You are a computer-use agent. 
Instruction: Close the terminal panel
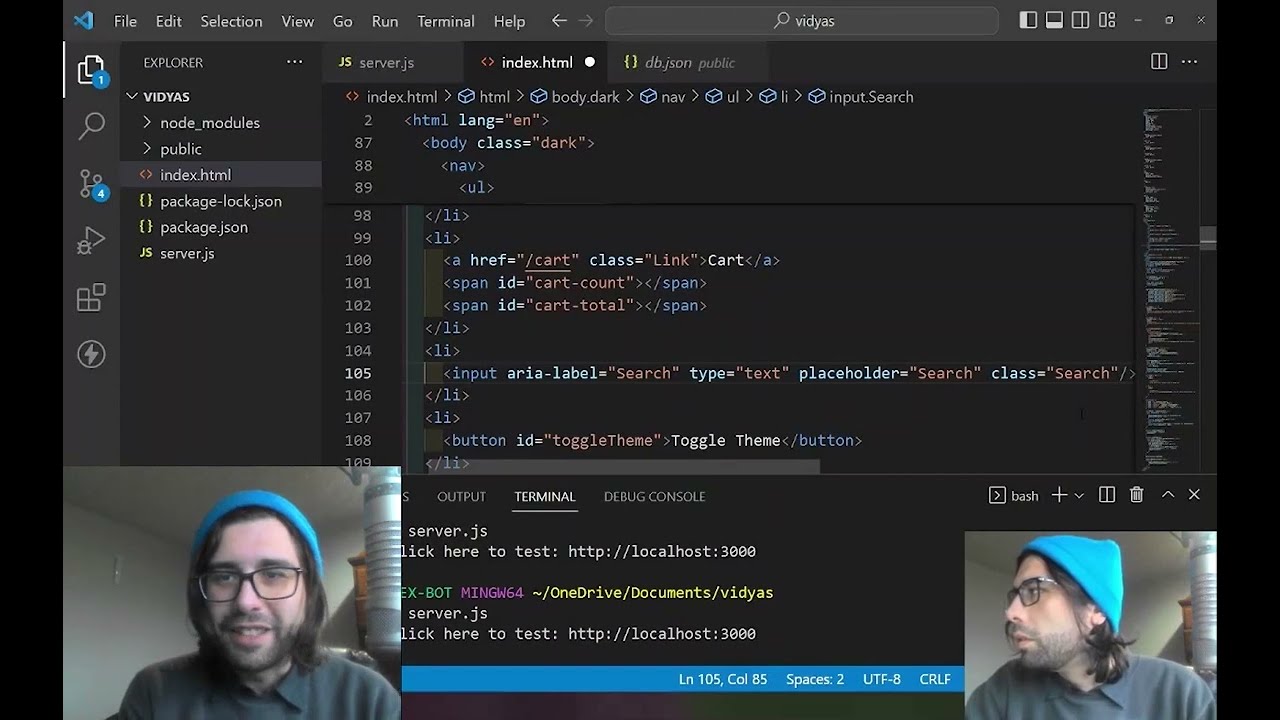(1194, 495)
